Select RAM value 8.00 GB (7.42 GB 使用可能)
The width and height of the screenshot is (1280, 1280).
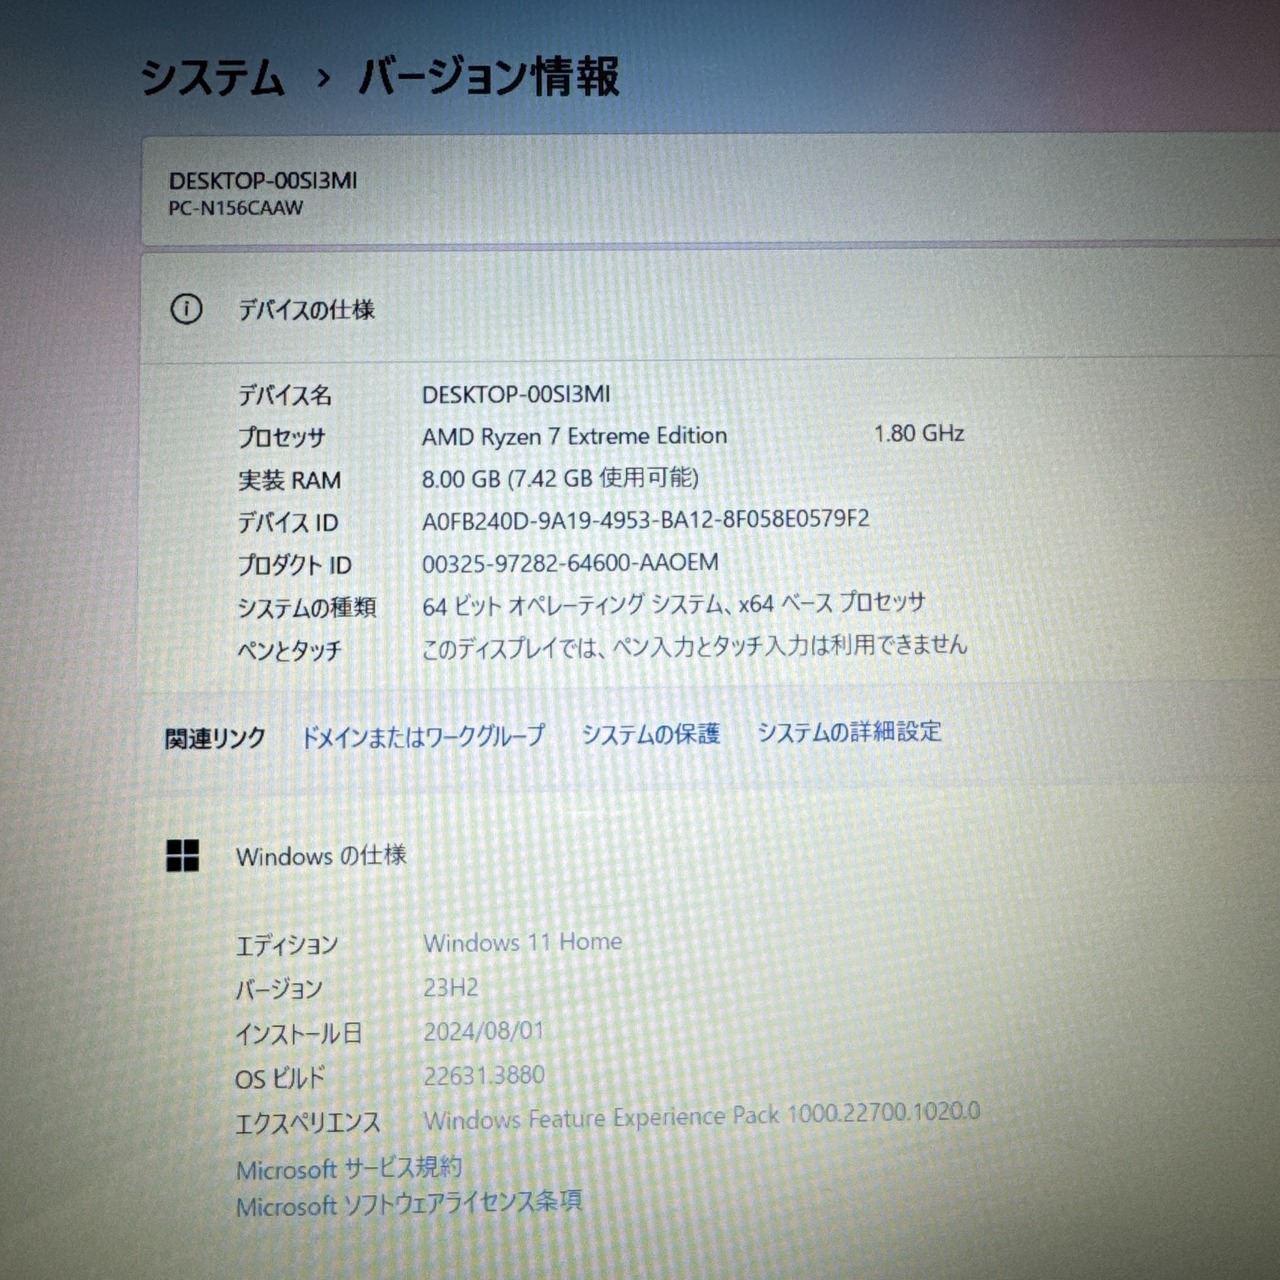click(x=560, y=478)
